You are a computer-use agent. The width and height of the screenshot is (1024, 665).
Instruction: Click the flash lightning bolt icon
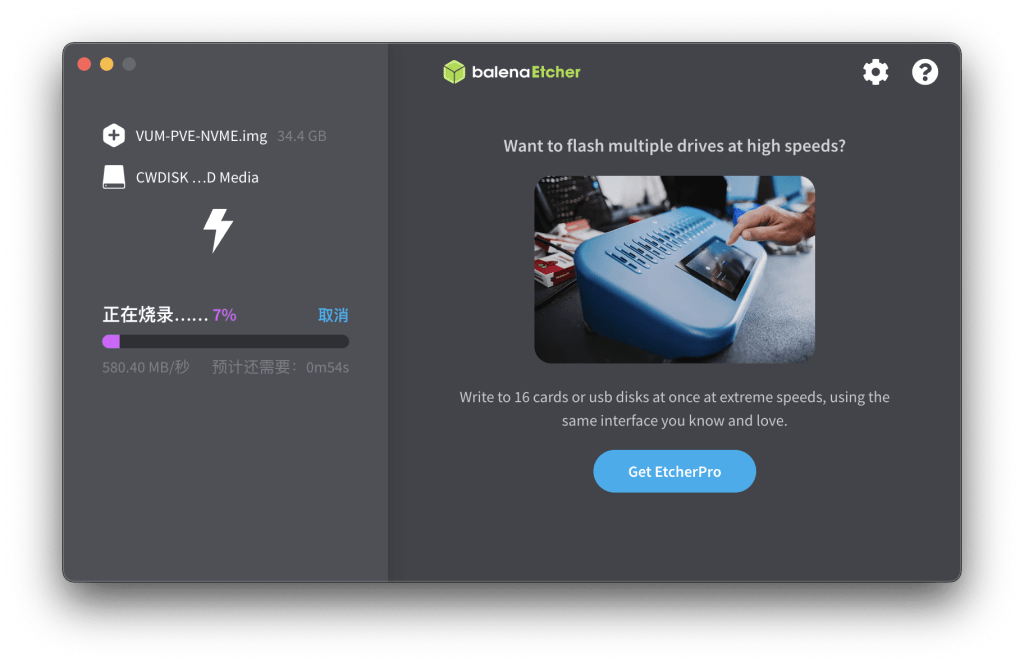[x=218, y=230]
